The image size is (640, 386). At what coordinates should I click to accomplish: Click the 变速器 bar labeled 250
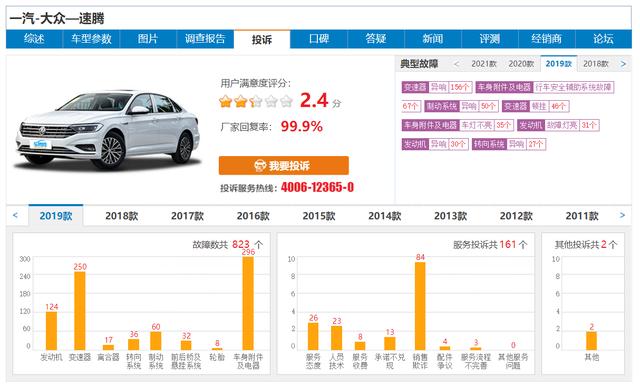(x=80, y=311)
